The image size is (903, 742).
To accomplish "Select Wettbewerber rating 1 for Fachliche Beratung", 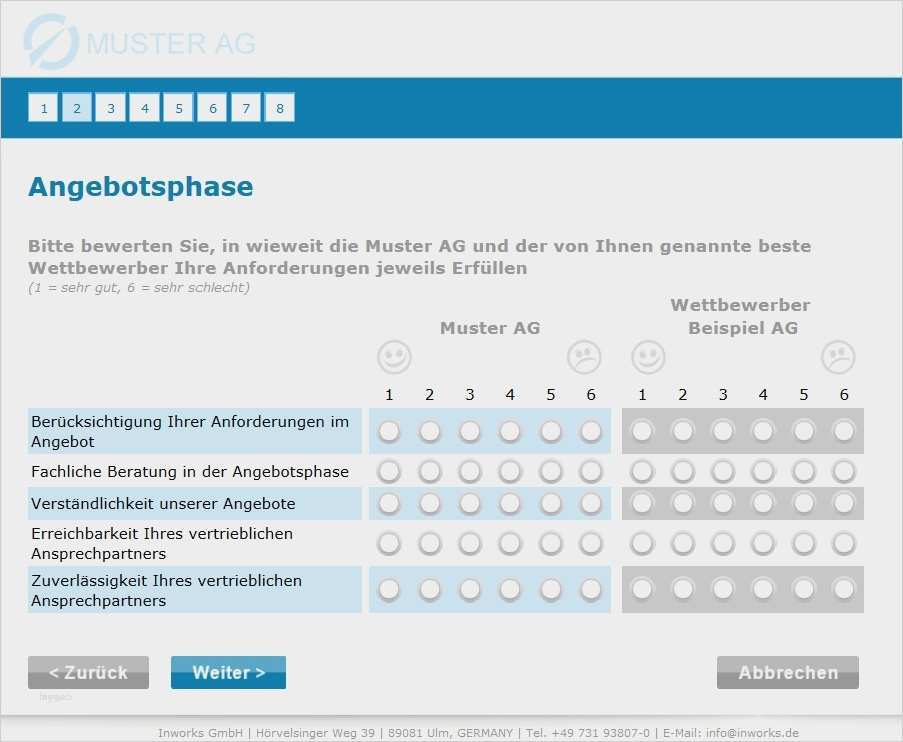I will coord(642,471).
